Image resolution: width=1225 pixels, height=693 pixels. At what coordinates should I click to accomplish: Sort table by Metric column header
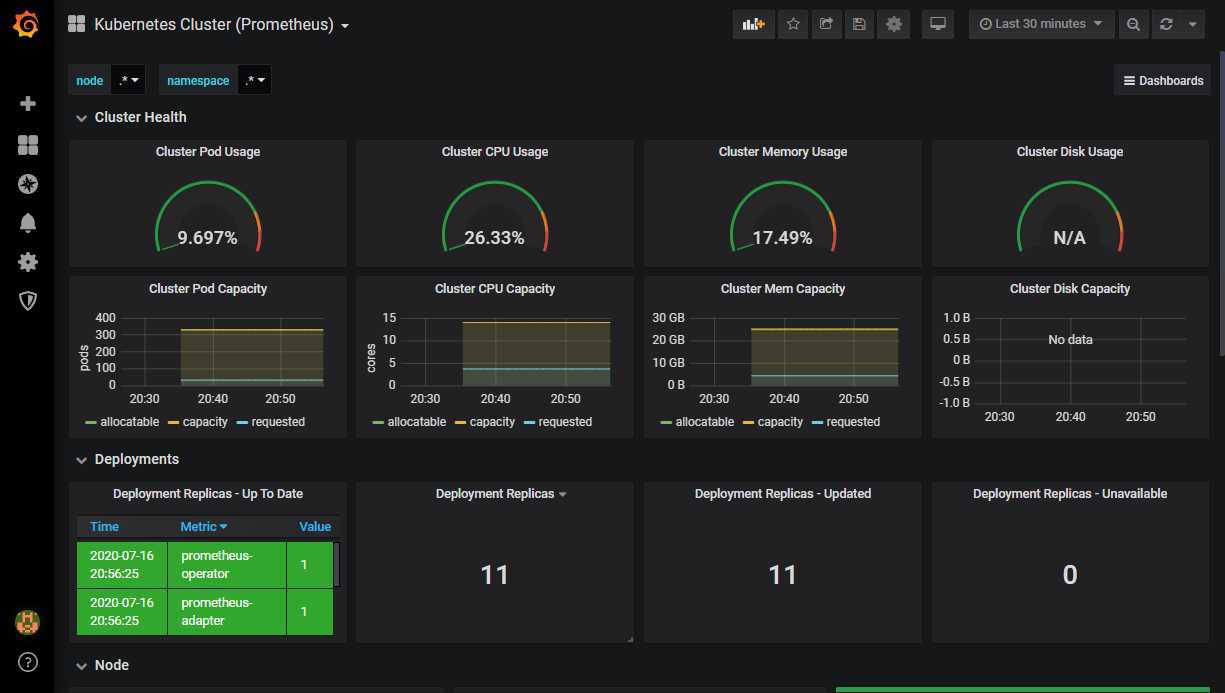203,526
